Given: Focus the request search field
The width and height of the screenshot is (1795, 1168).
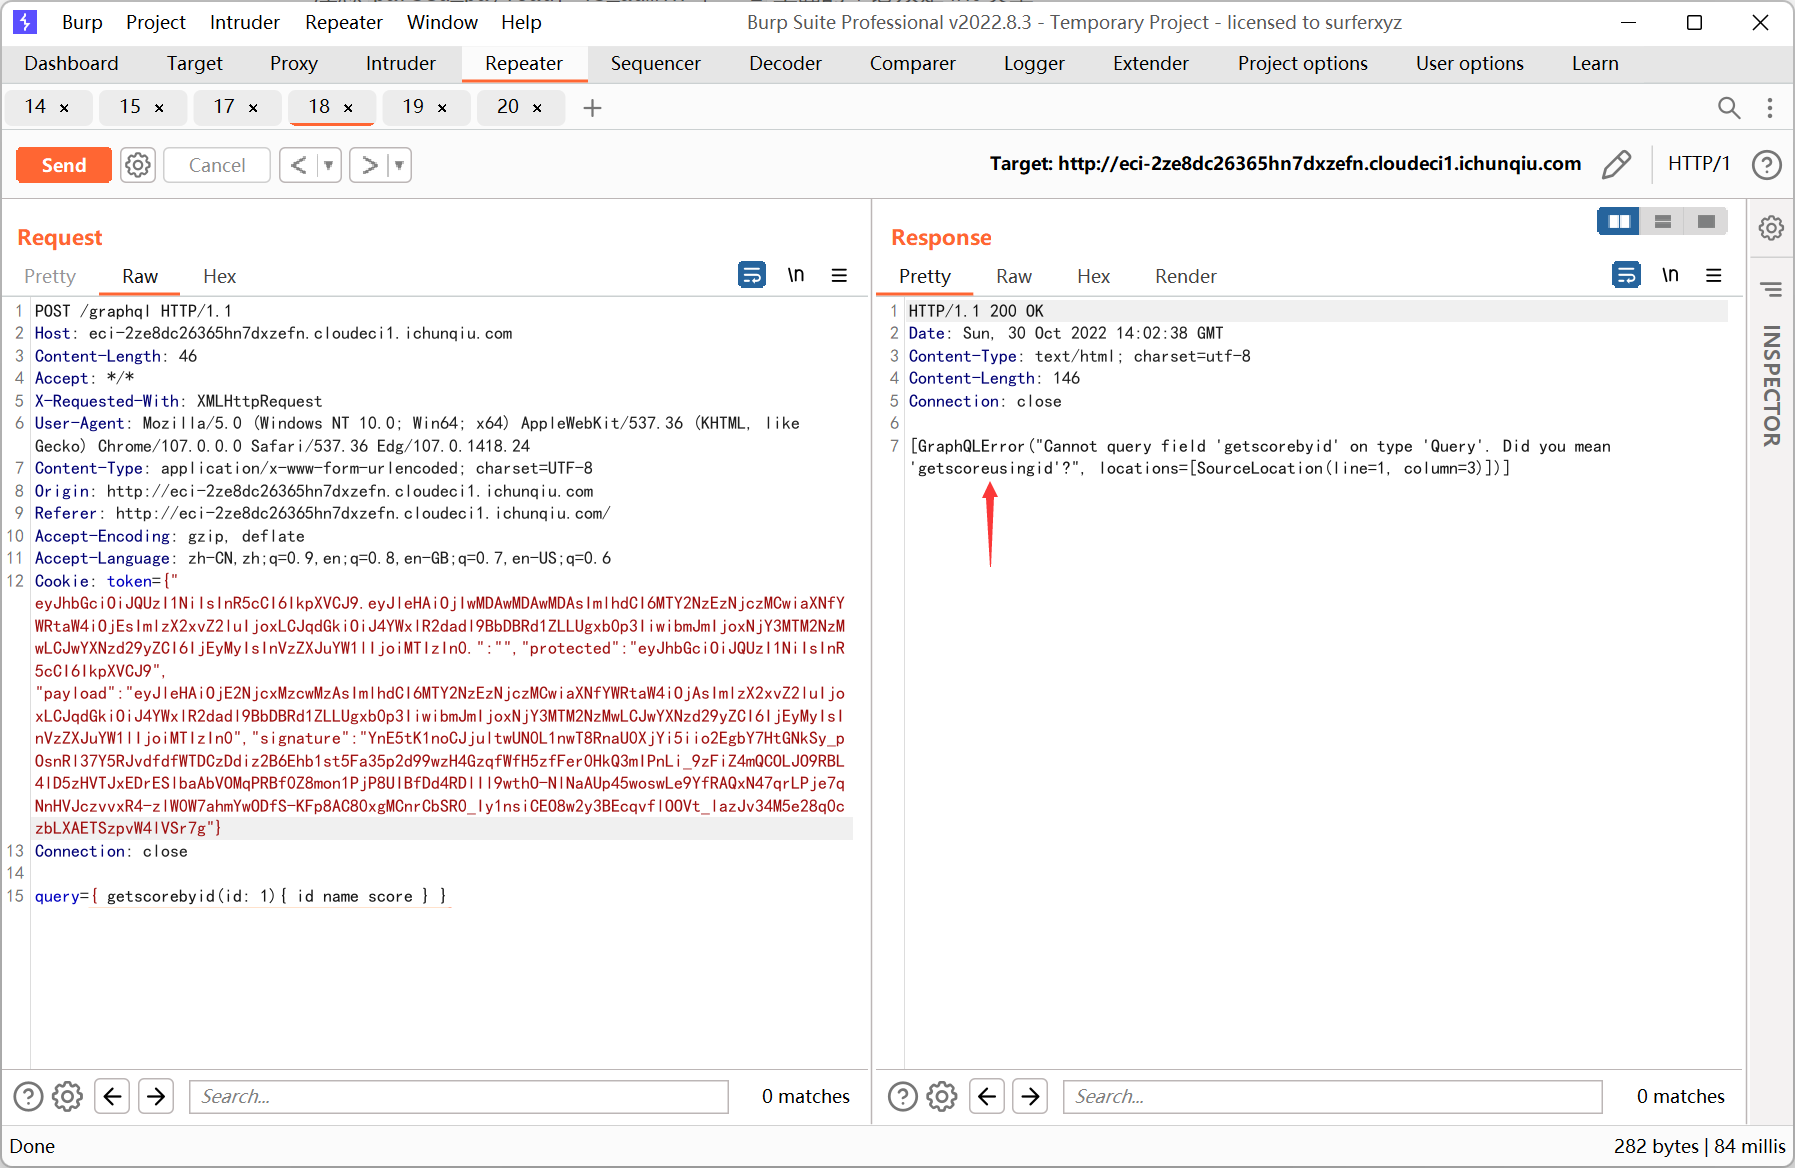Looking at the screenshot, I should (x=459, y=1097).
